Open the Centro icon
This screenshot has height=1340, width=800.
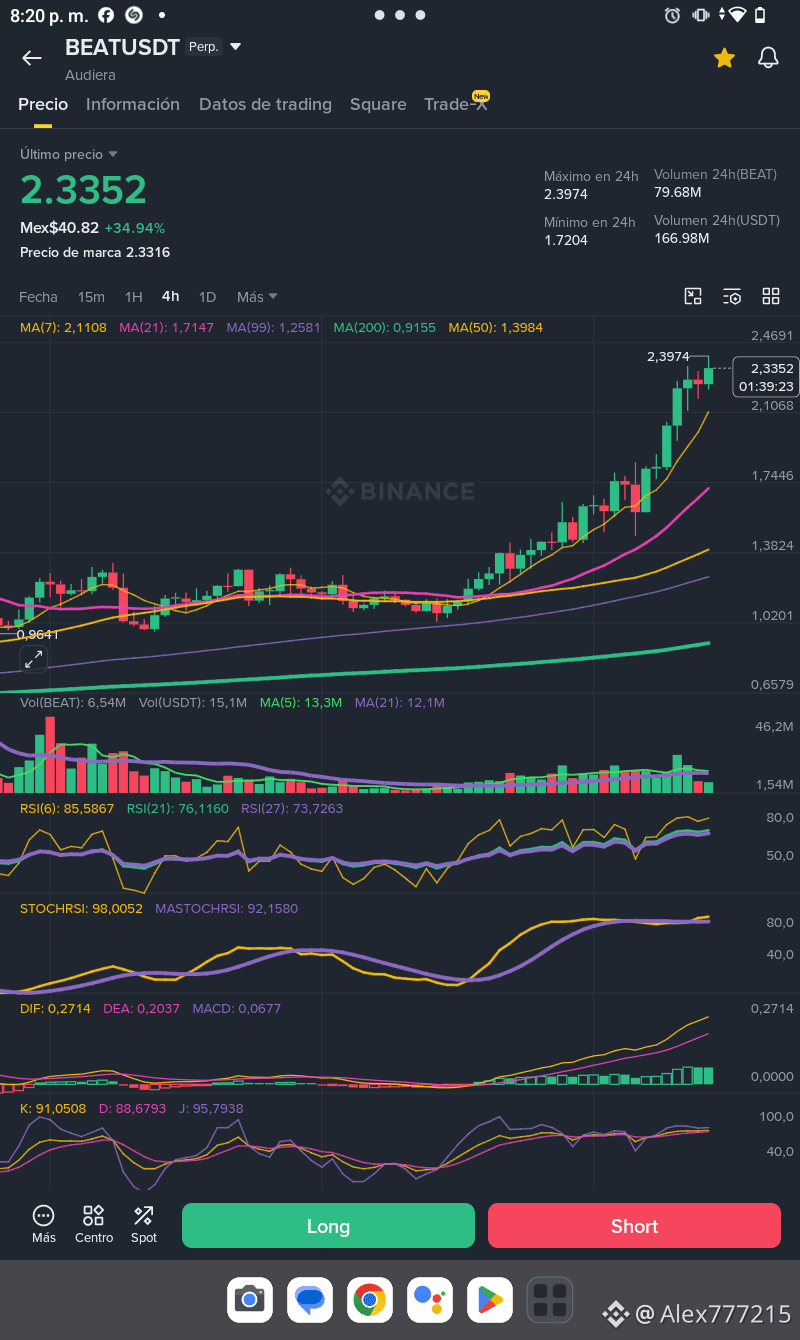point(94,1224)
